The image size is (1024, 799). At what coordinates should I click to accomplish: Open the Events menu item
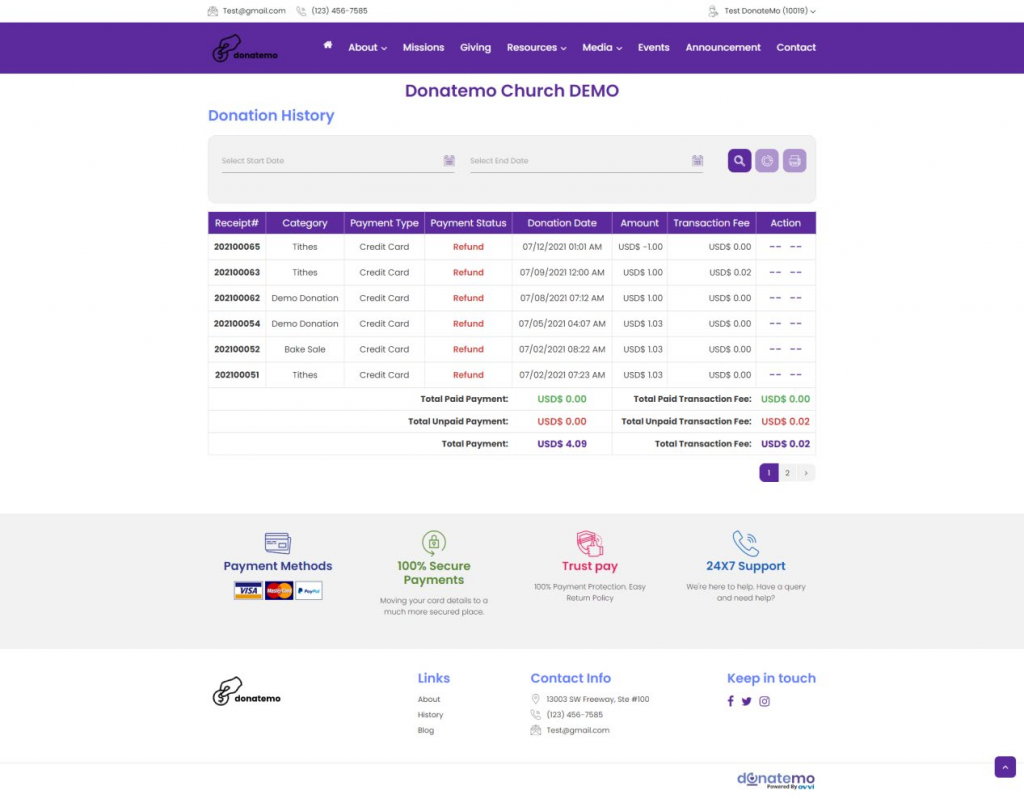click(x=653, y=47)
